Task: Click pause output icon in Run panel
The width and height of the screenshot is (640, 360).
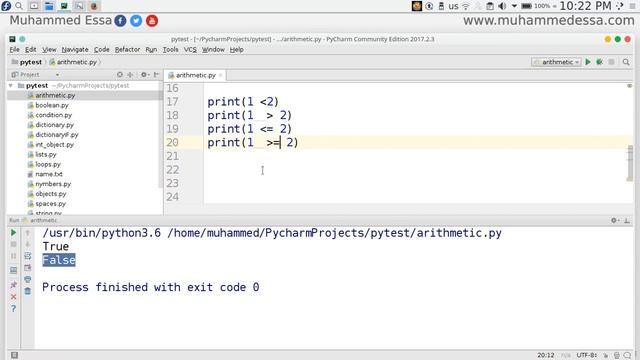Action: click(13, 256)
